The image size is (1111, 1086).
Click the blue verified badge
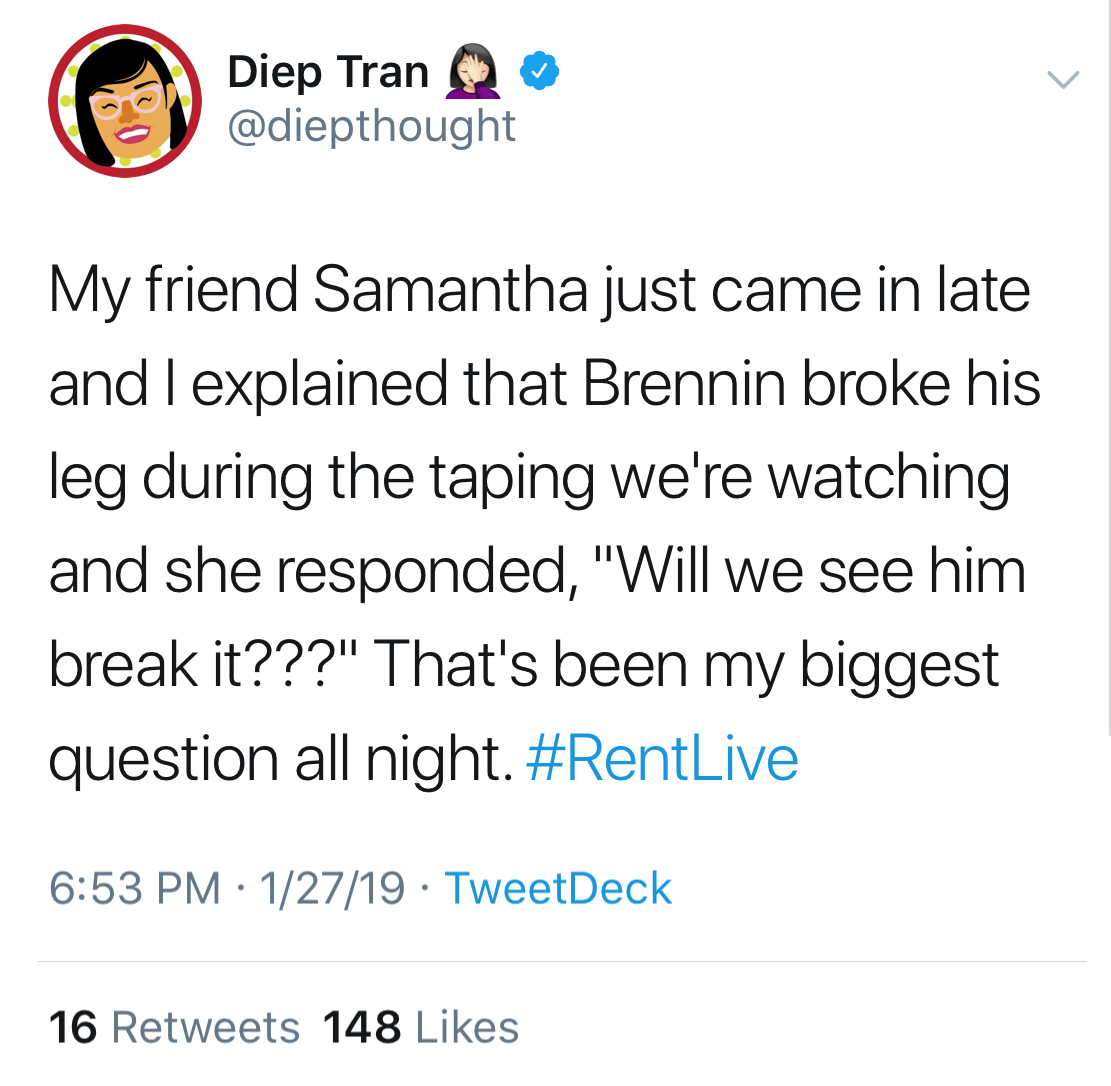click(540, 72)
